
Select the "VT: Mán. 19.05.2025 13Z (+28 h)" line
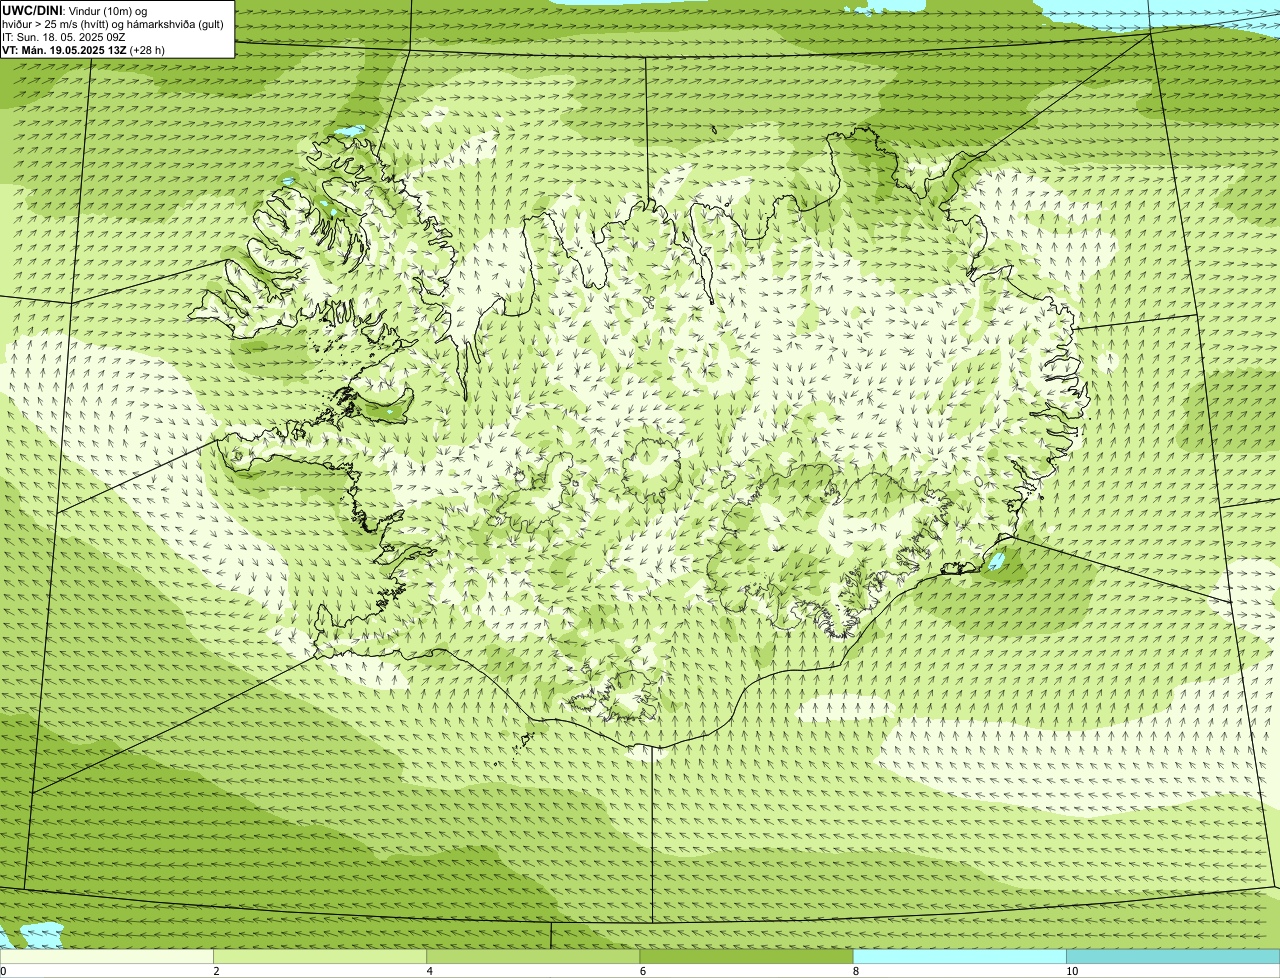(x=84, y=50)
